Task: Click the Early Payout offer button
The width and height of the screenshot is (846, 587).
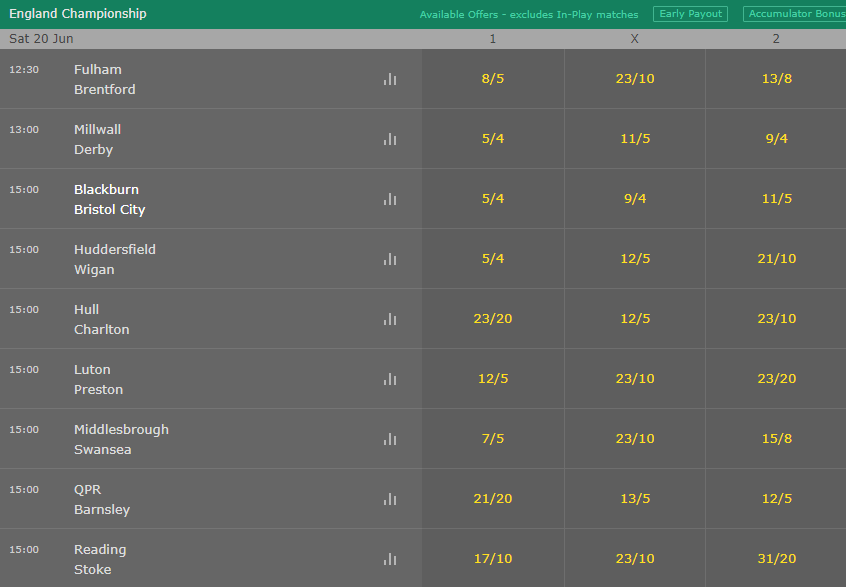Action: click(690, 14)
